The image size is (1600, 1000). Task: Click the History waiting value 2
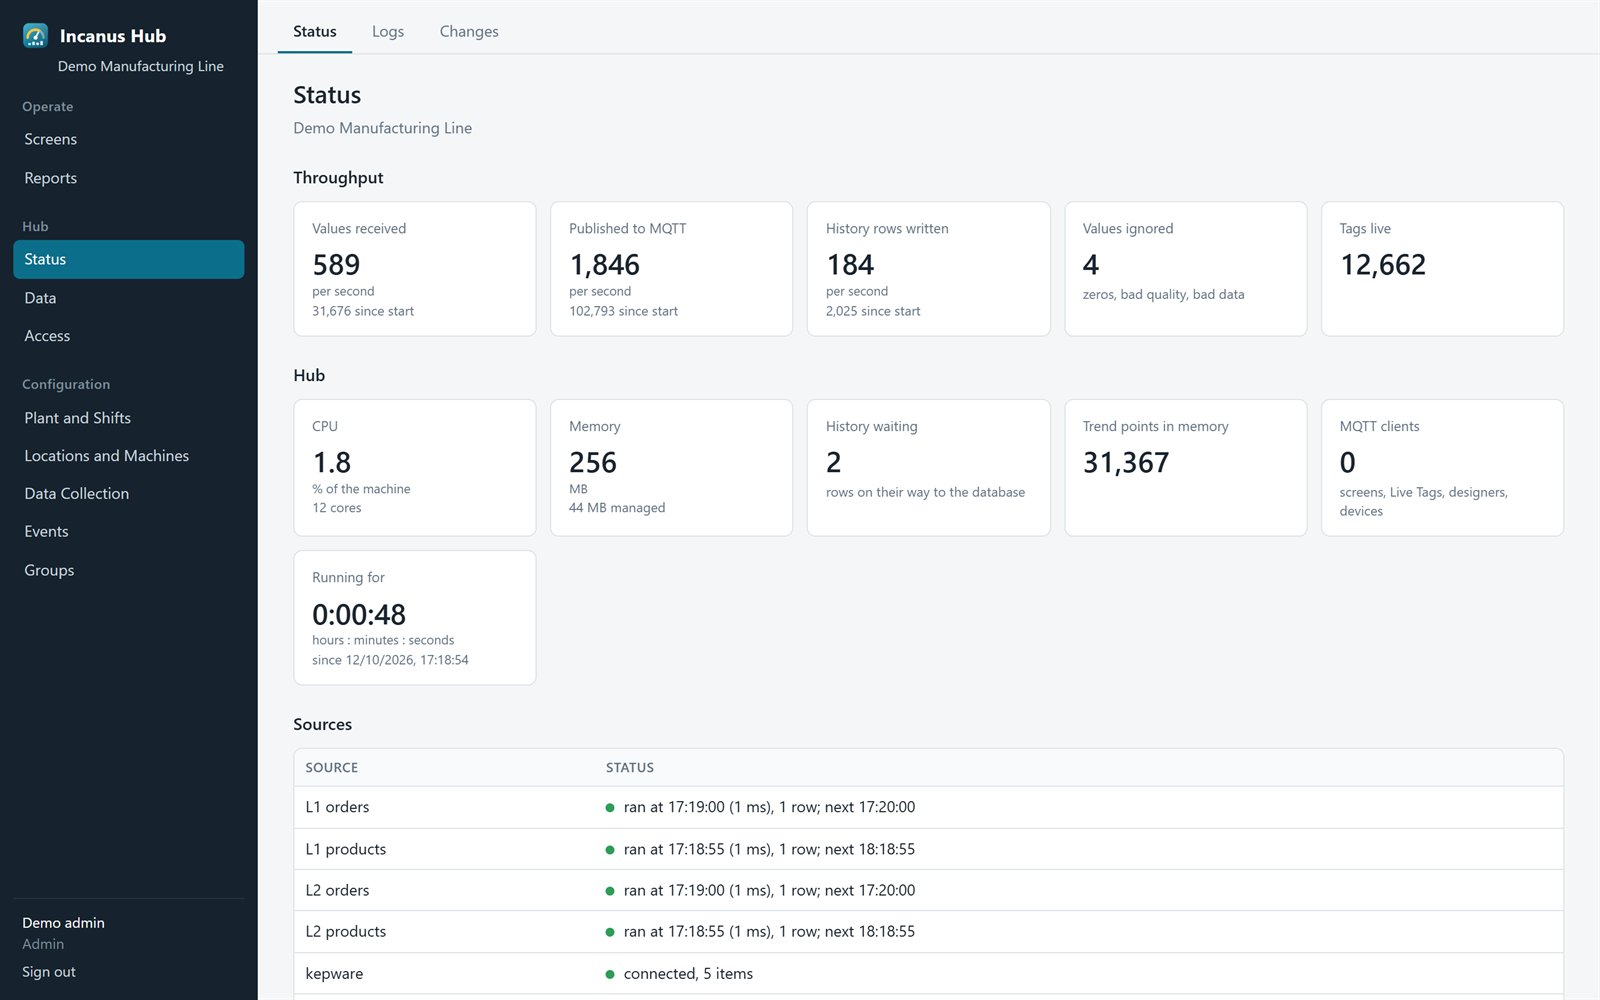[834, 463]
